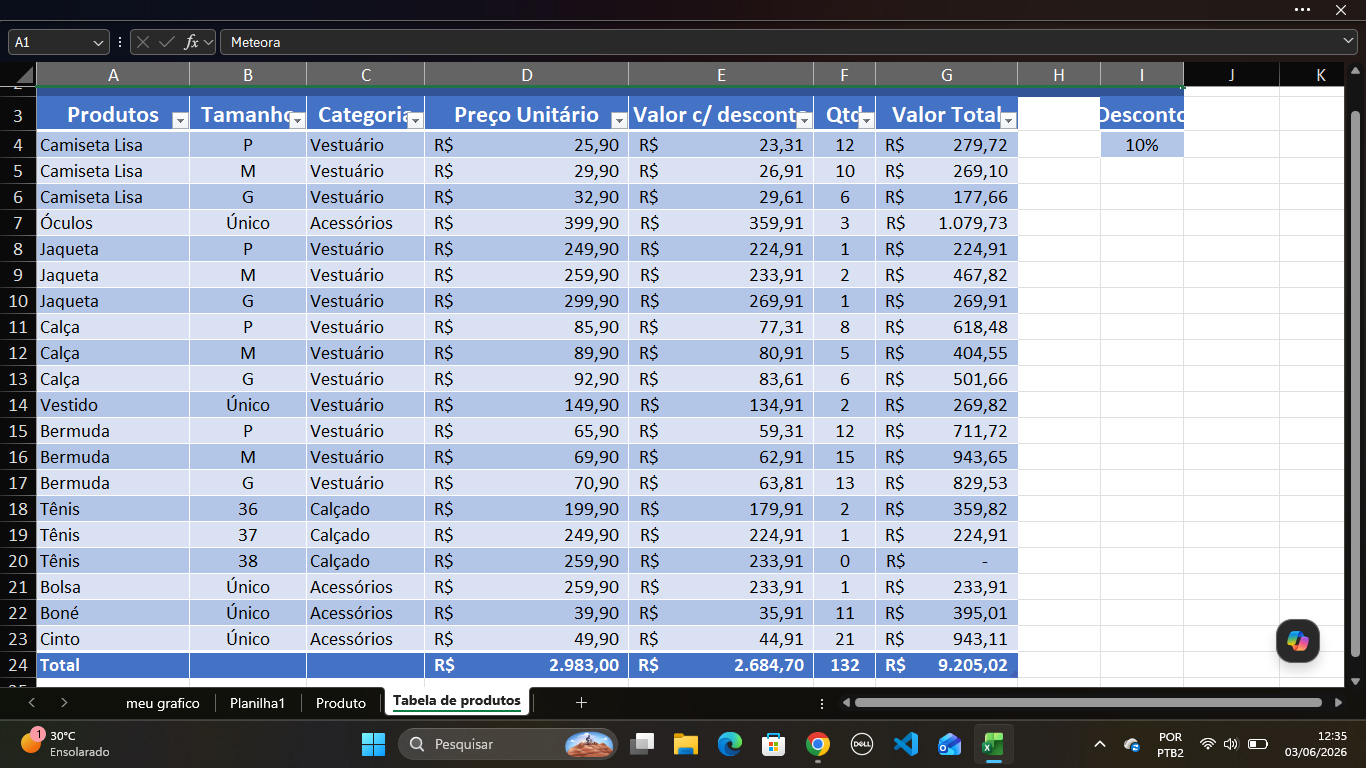Select the 10% discount cell
Viewport: 1366px width, 768px height.
[x=1142, y=145]
